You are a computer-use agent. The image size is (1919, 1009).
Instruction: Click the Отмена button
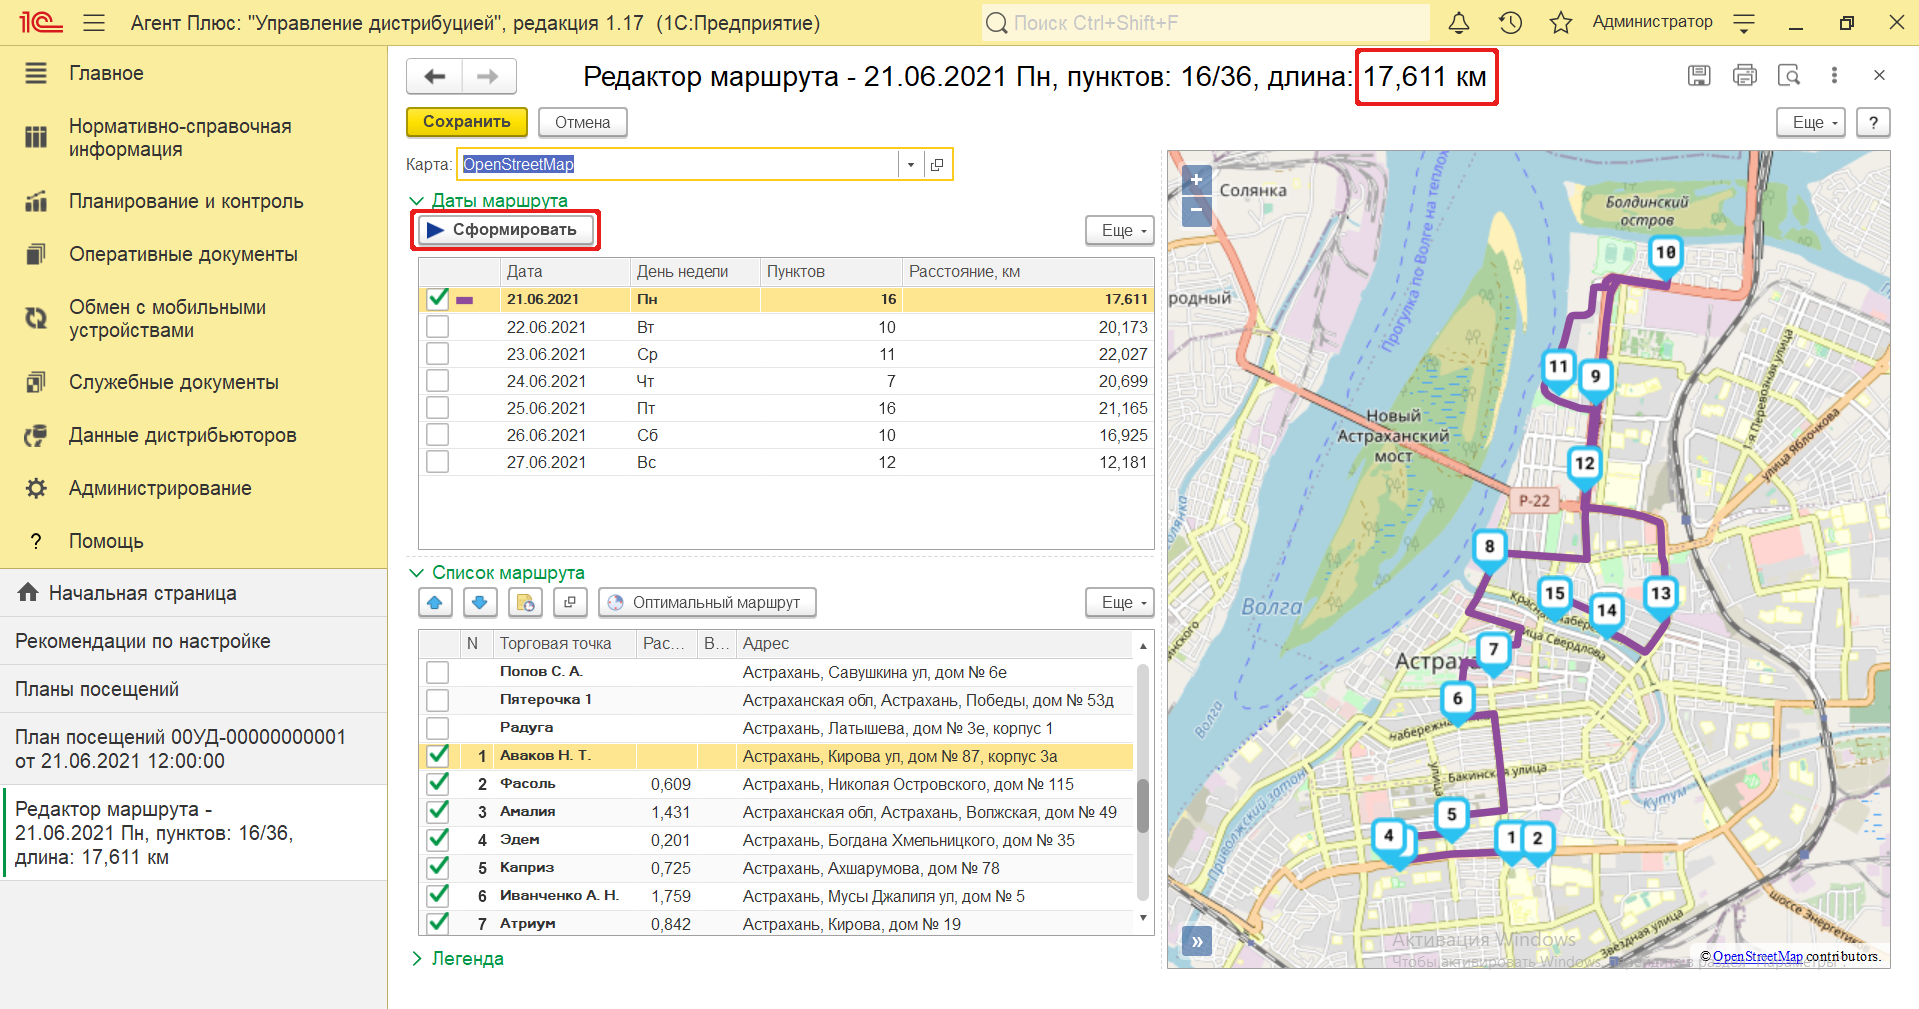click(583, 122)
